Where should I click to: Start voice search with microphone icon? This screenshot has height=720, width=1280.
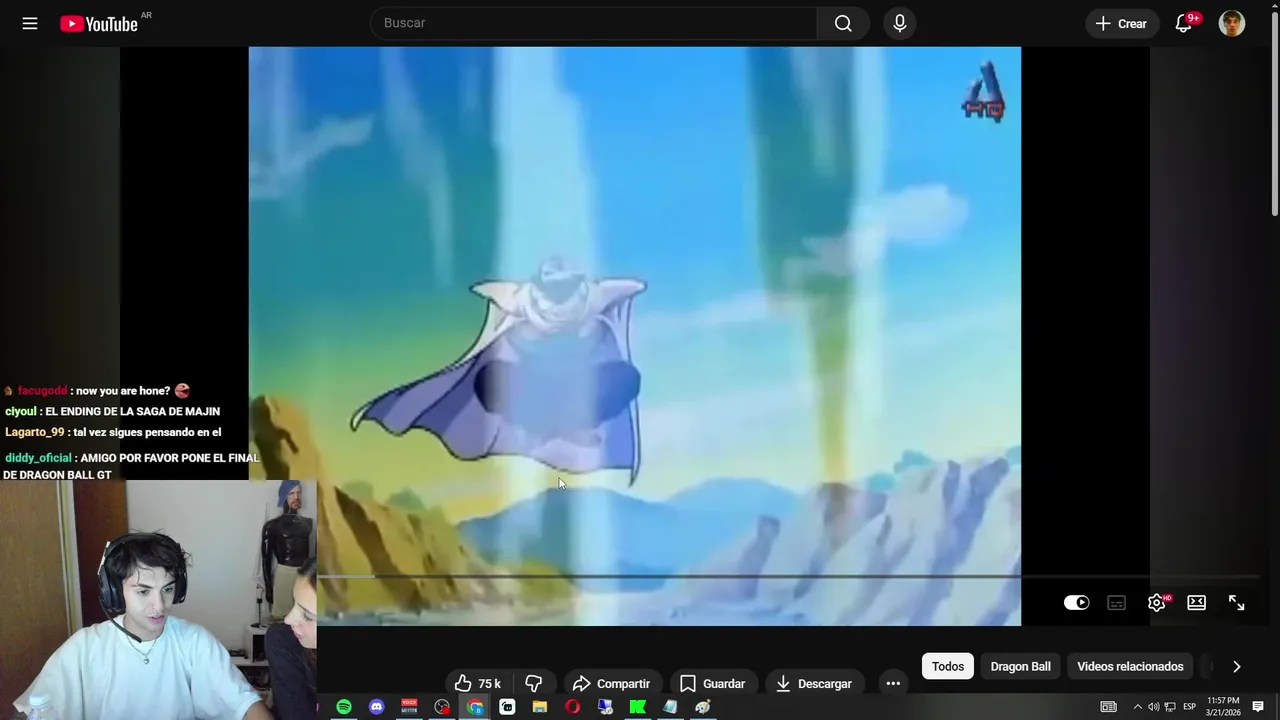coord(900,23)
